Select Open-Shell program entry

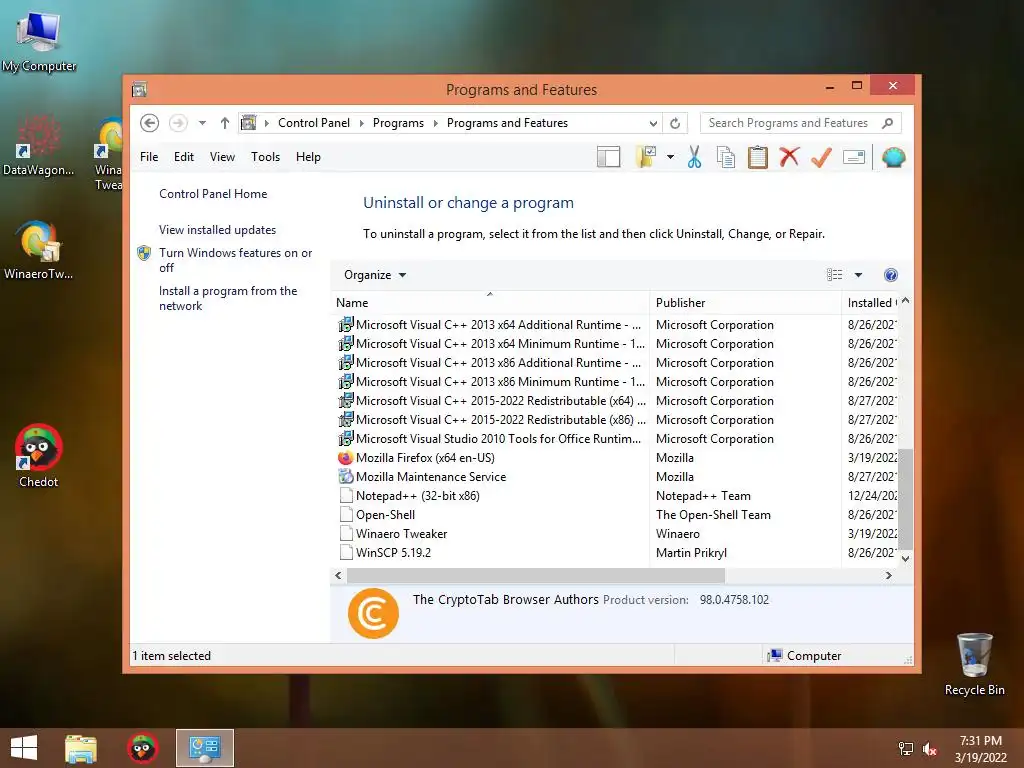[x=385, y=515]
